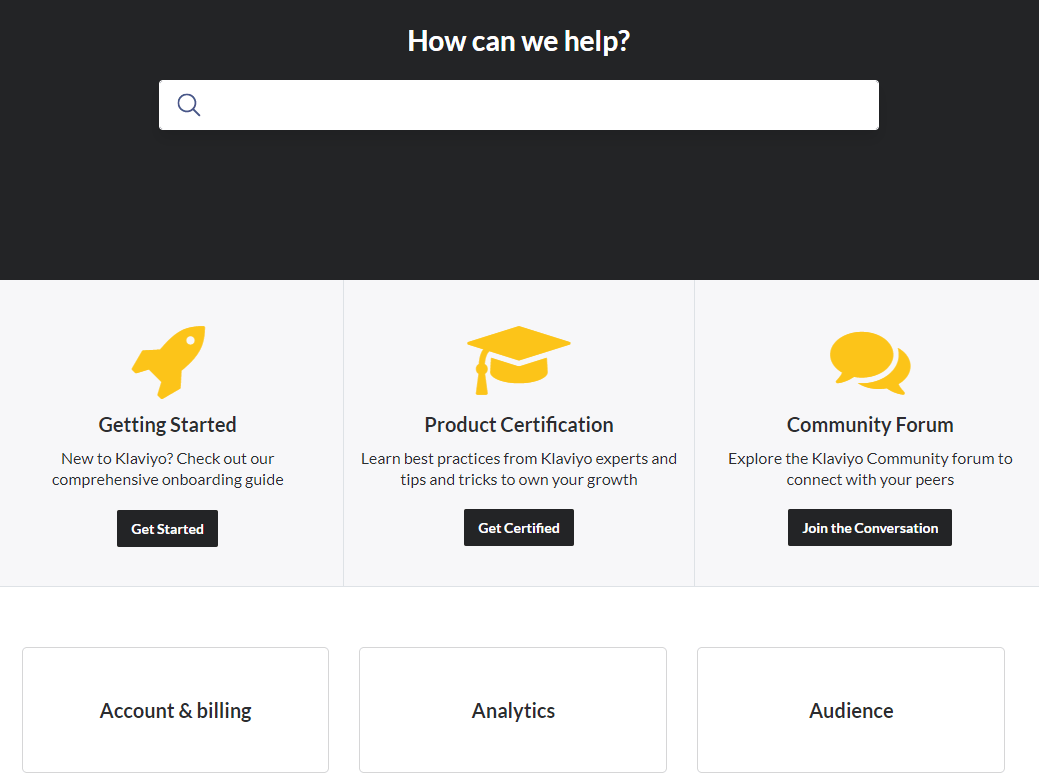Viewport: 1039px width, 778px height.
Task: Click the "New to Klaviyo? Check out our" text
Action: (x=168, y=459)
